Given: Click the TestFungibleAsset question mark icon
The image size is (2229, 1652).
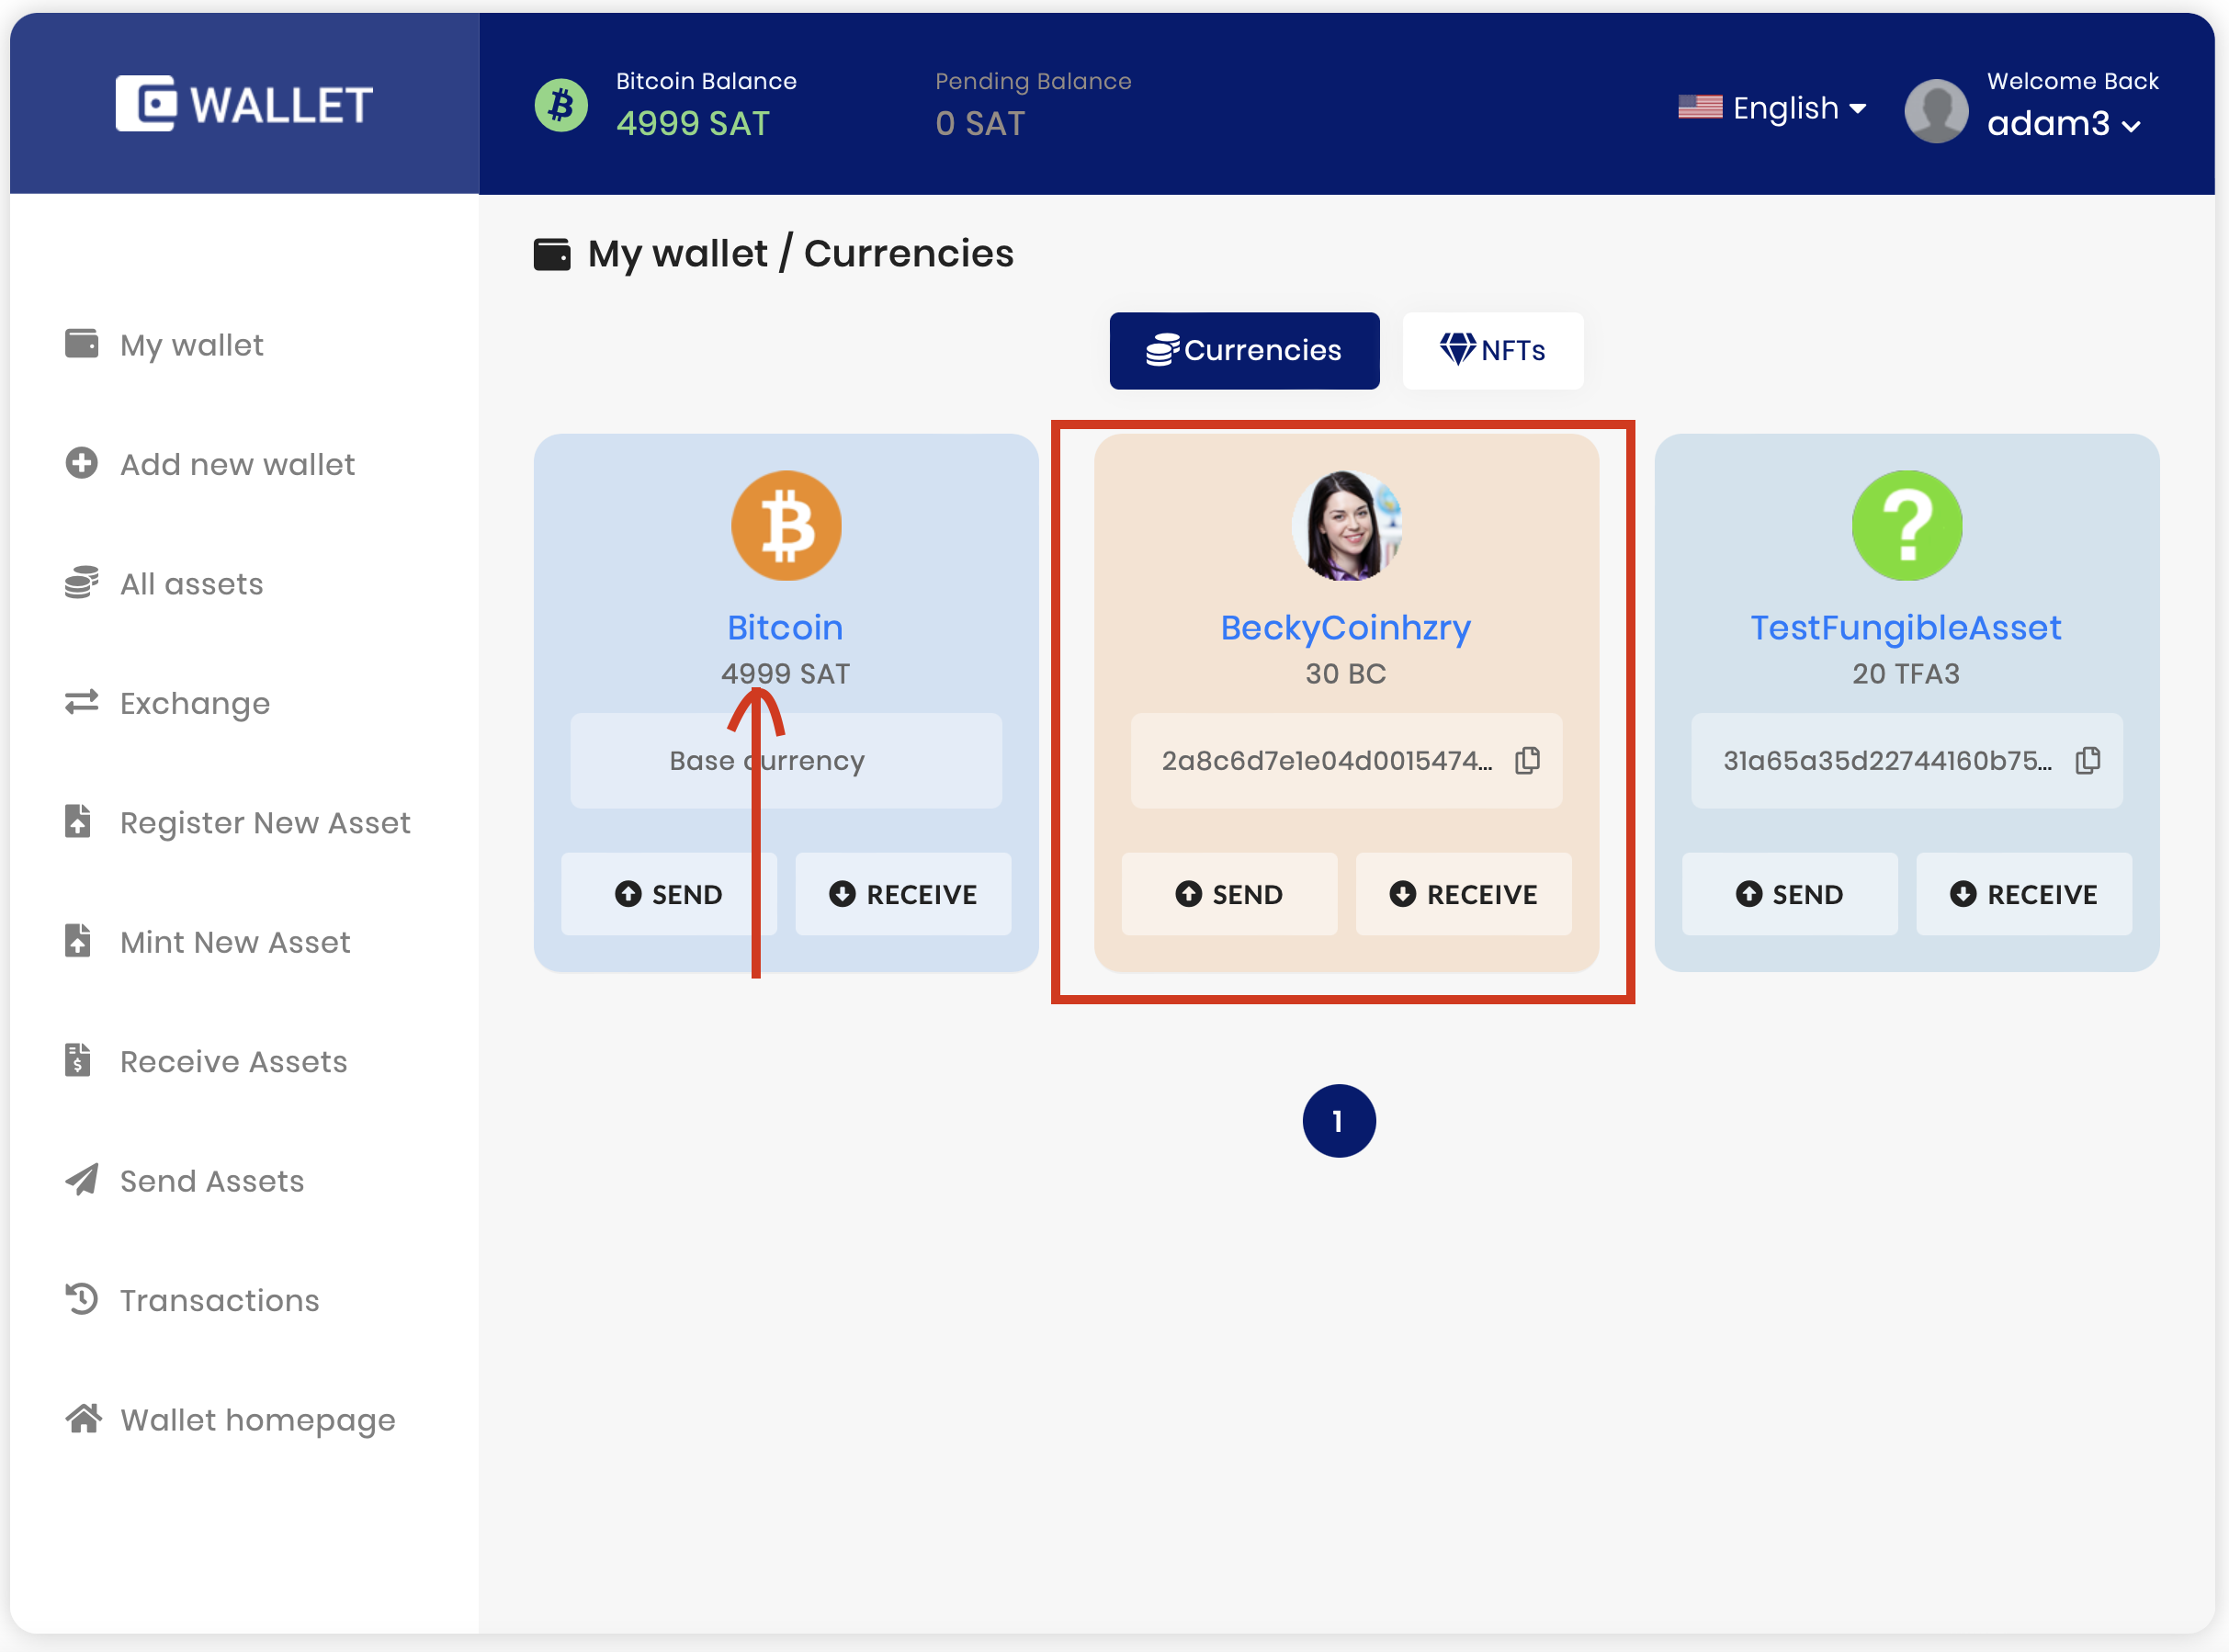Looking at the screenshot, I should 1906,526.
